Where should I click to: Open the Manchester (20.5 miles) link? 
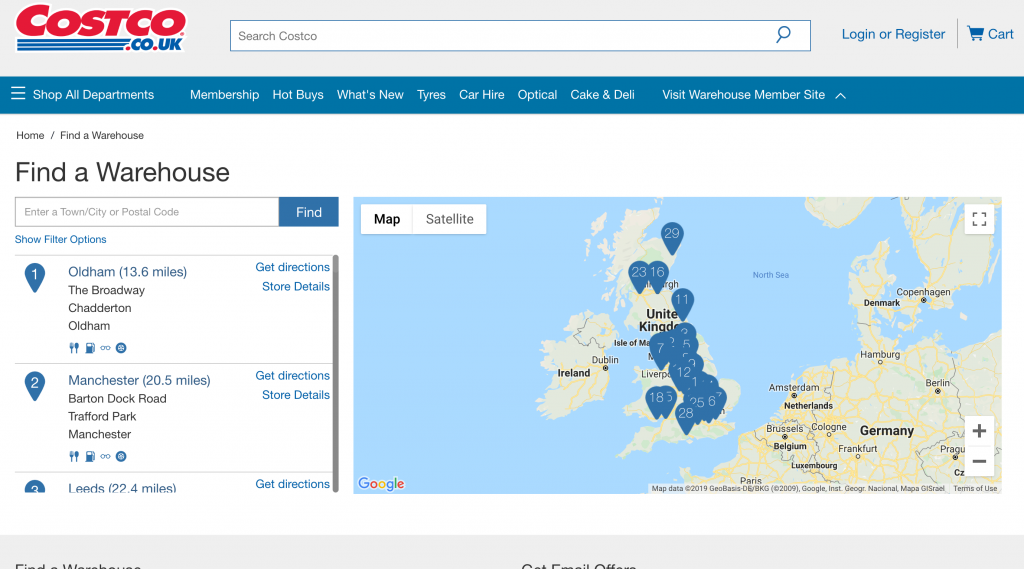139,380
